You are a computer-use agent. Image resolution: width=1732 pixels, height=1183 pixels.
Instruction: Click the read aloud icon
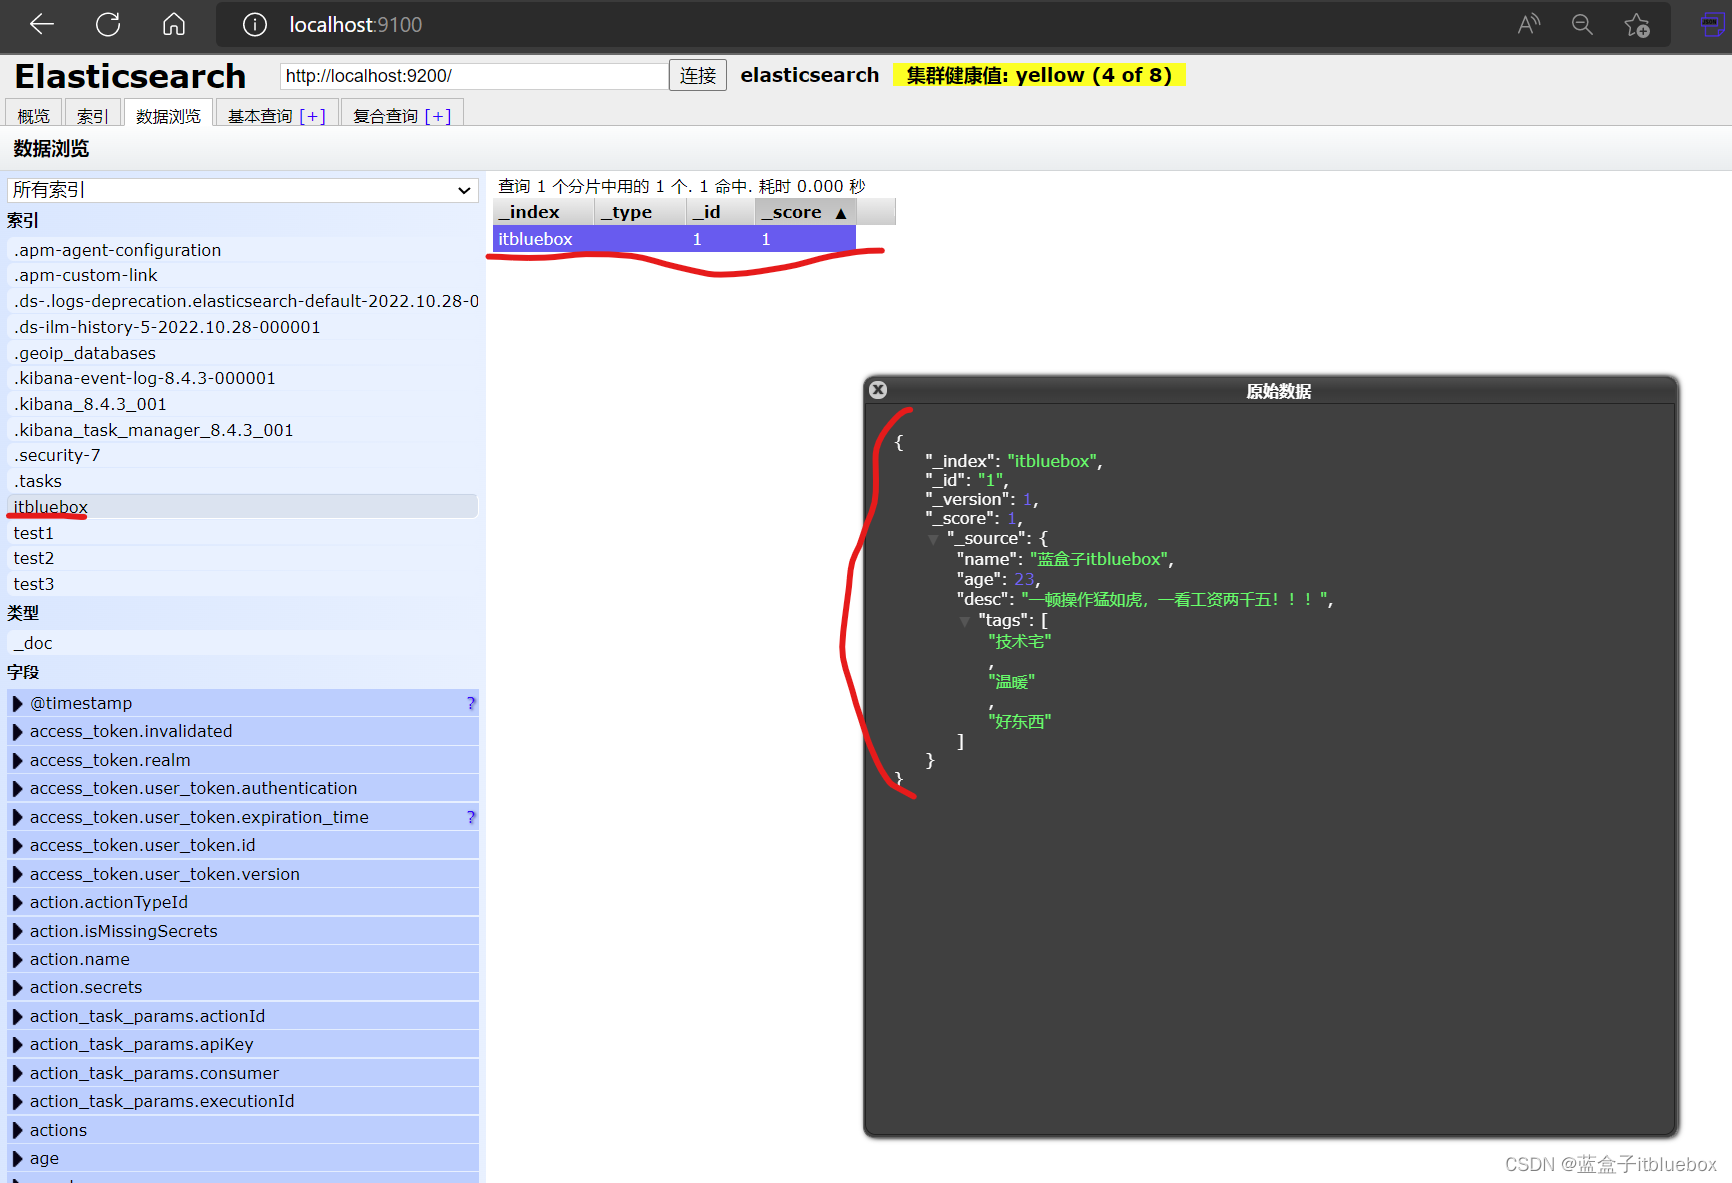click(x=1528, y=24)
